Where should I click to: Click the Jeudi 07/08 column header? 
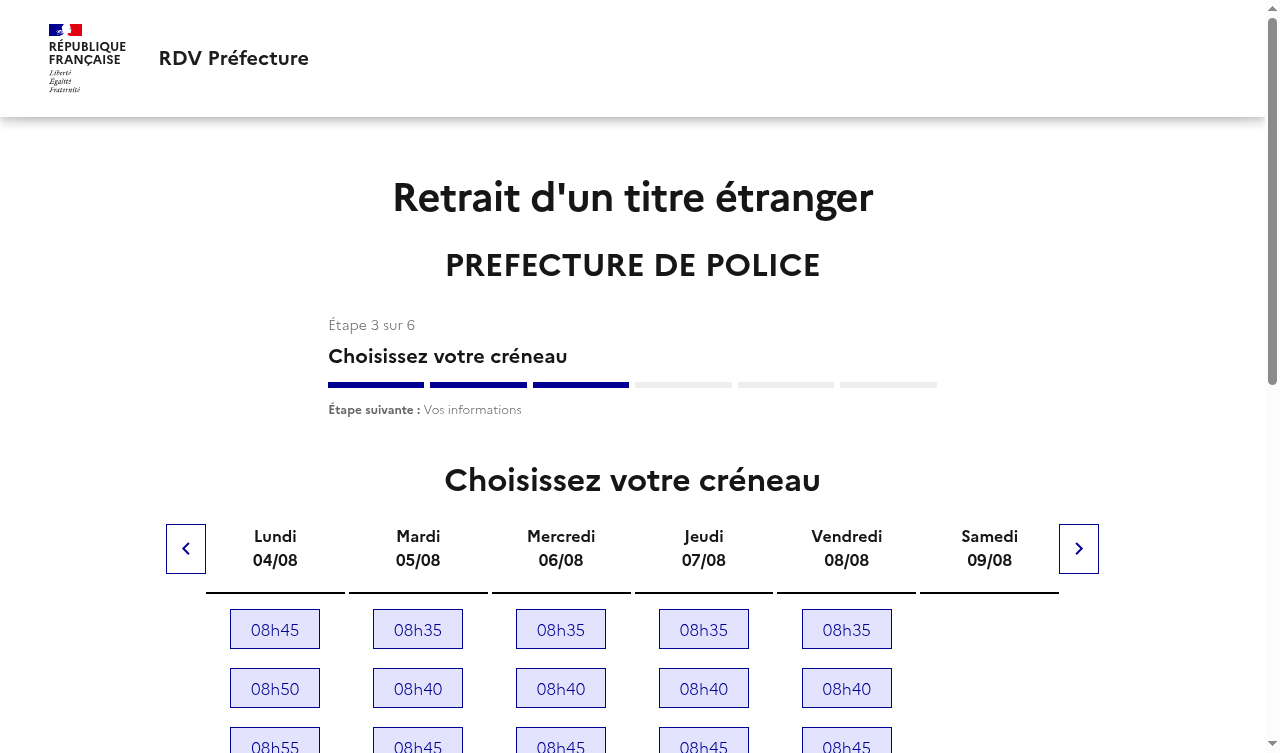click(704, 548)
